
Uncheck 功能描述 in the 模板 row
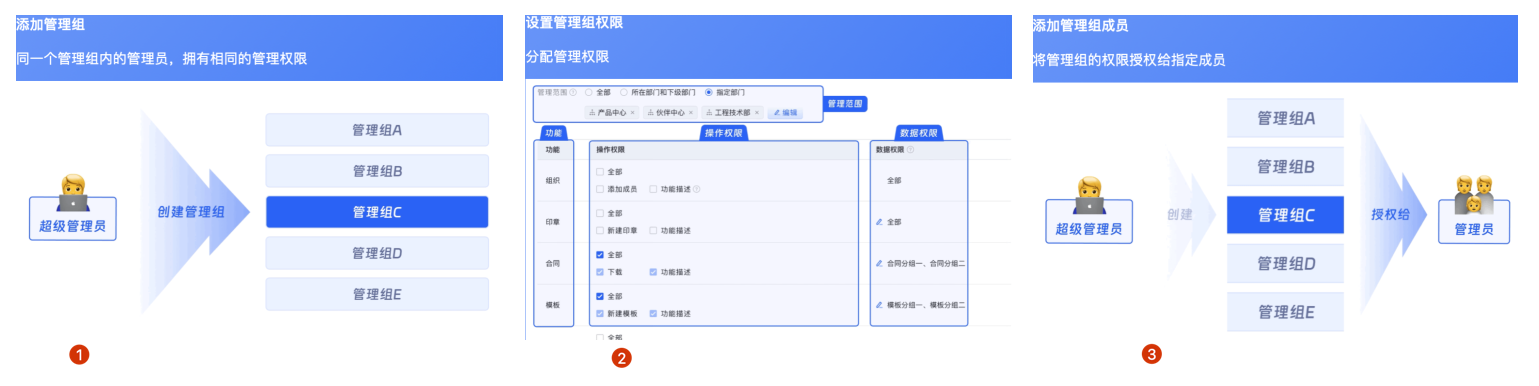[653, 313]
